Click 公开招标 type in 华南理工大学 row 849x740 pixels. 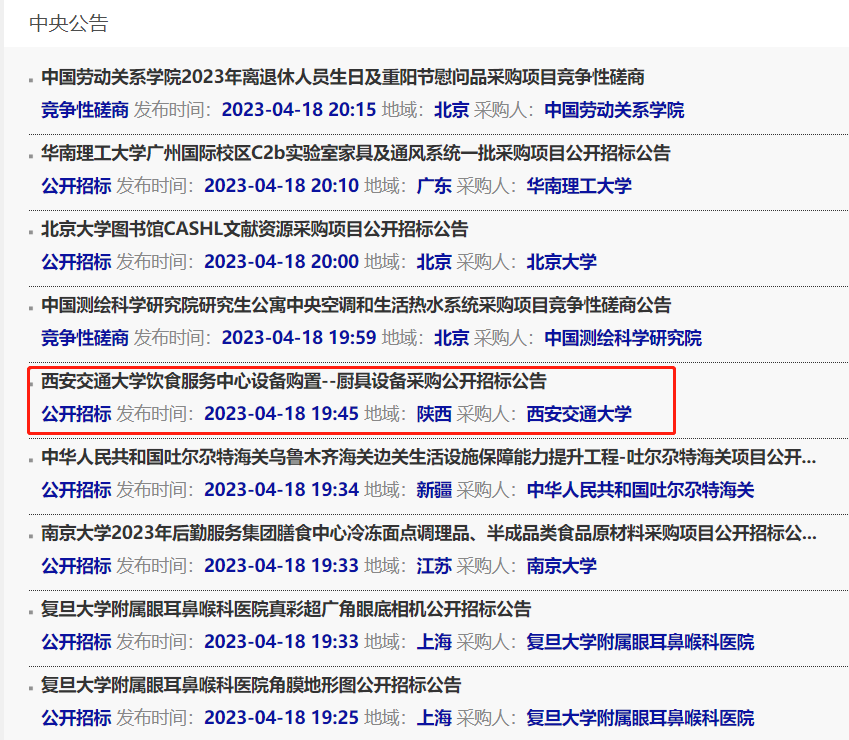(76, 186)
